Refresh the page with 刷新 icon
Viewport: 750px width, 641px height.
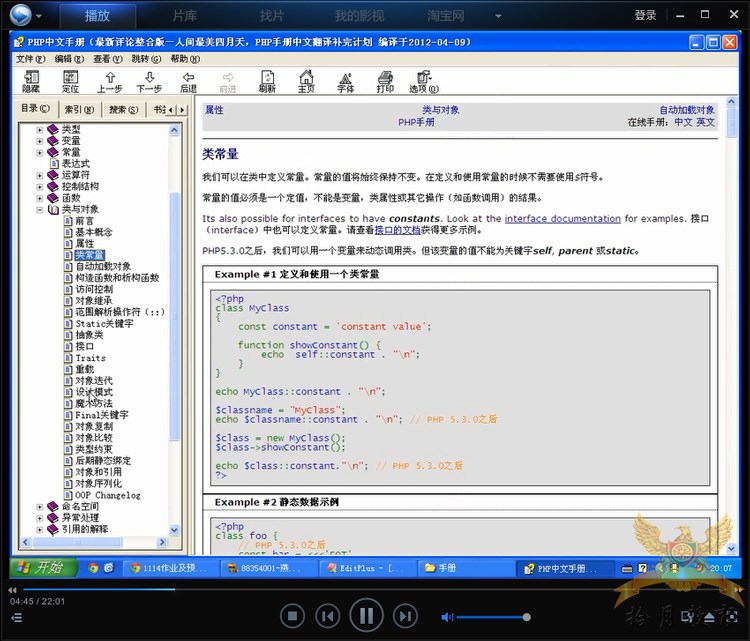click(x=267, y=81)
